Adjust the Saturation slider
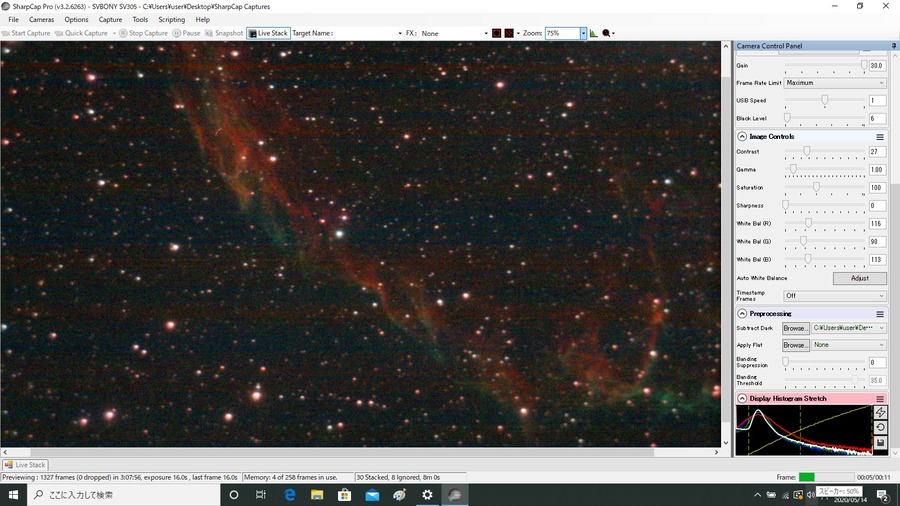The image size is (900, 506). pos(825,188)
